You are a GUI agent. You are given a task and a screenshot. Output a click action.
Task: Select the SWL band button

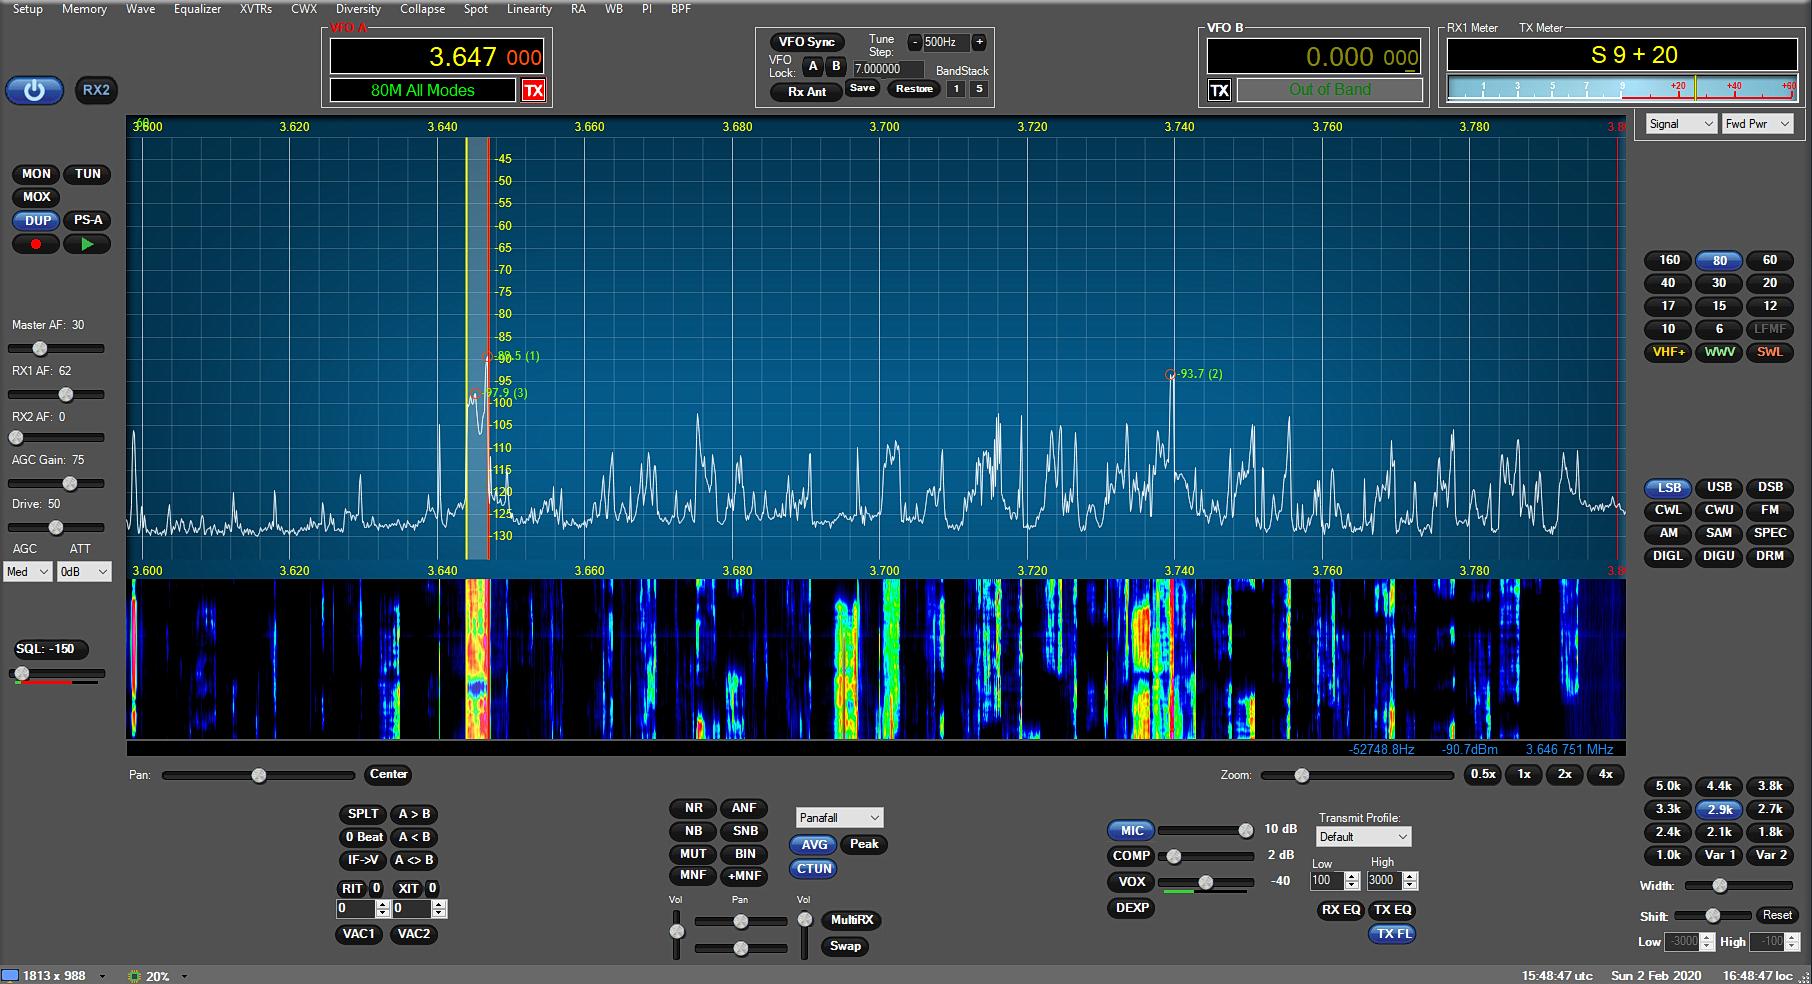coord(1769,352)
